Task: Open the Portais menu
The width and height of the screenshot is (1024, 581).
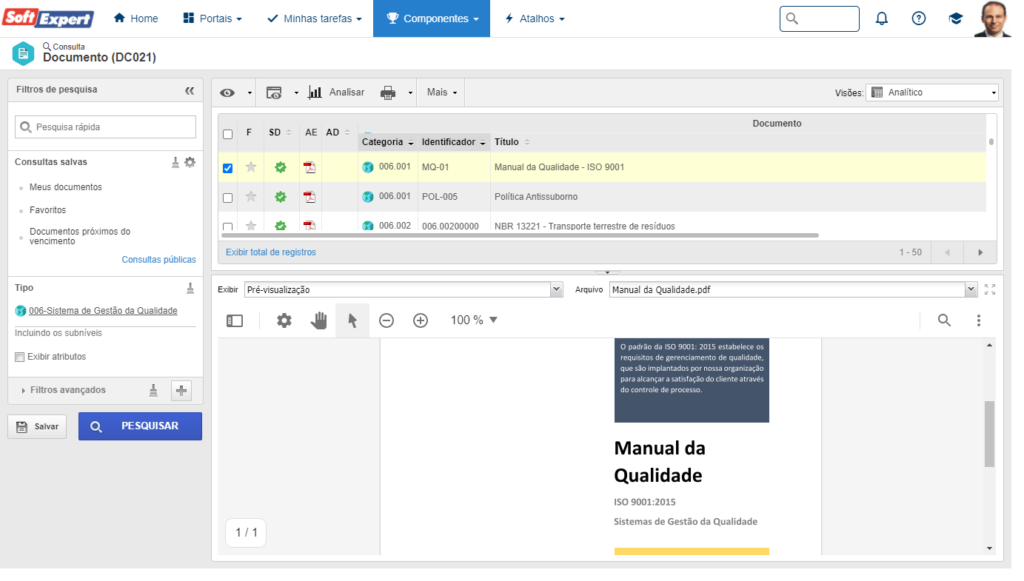Action: (213, 19)
